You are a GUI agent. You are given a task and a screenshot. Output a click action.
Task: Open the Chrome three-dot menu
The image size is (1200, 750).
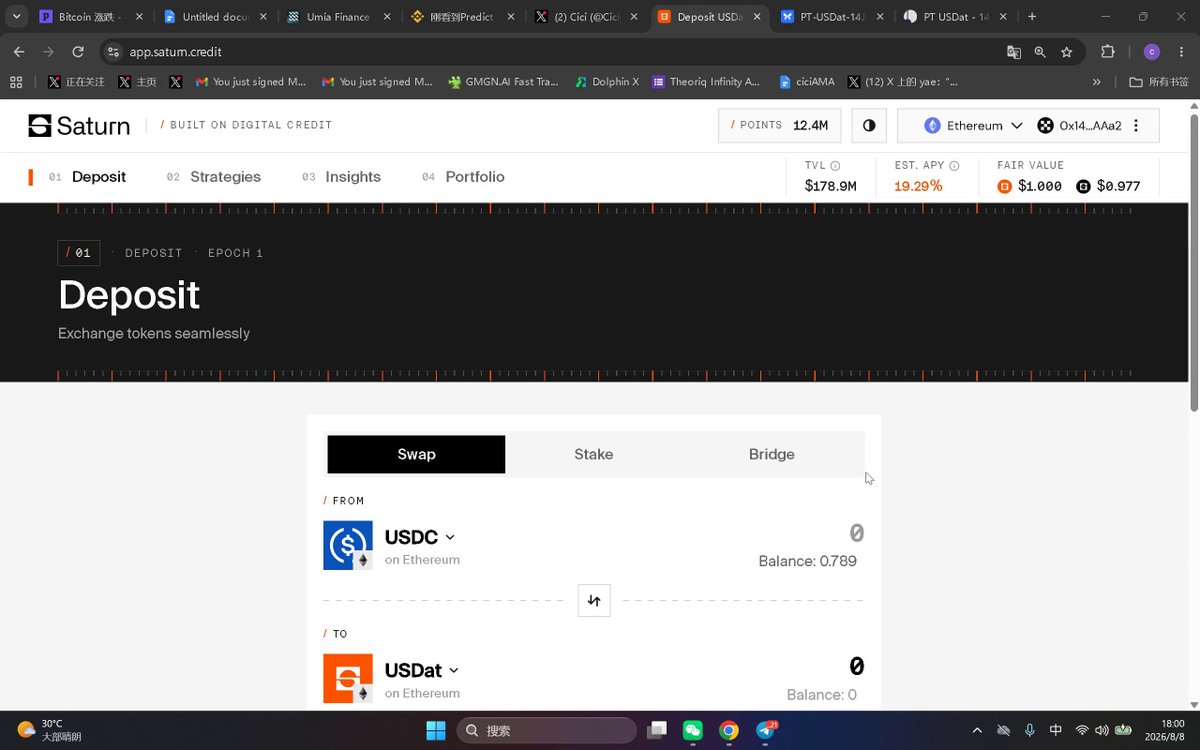[x=1181, y=52]
